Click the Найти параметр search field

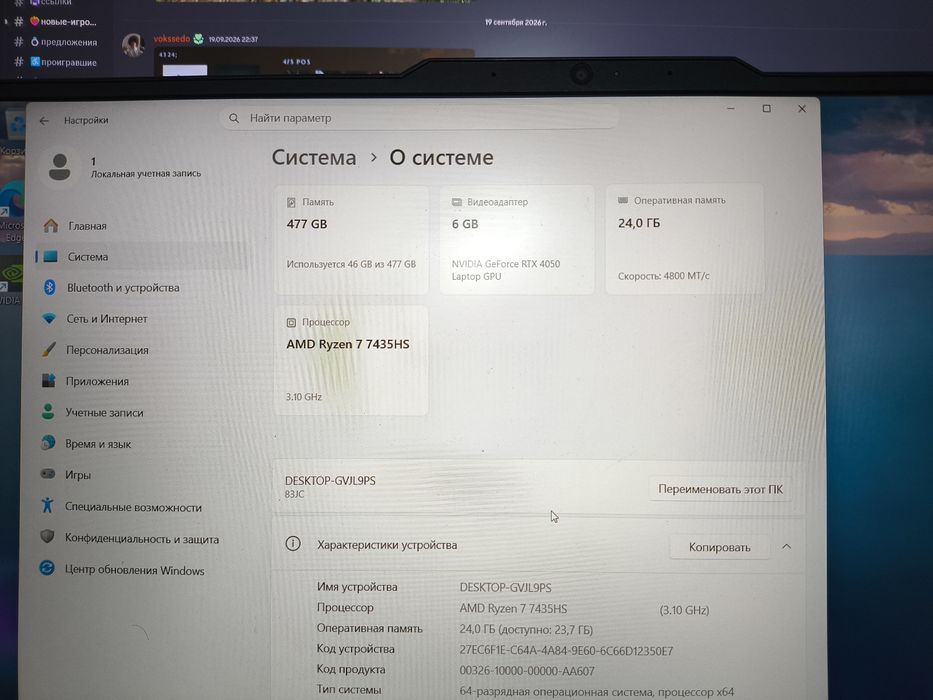pyautogui.click(x=419, y=118)
